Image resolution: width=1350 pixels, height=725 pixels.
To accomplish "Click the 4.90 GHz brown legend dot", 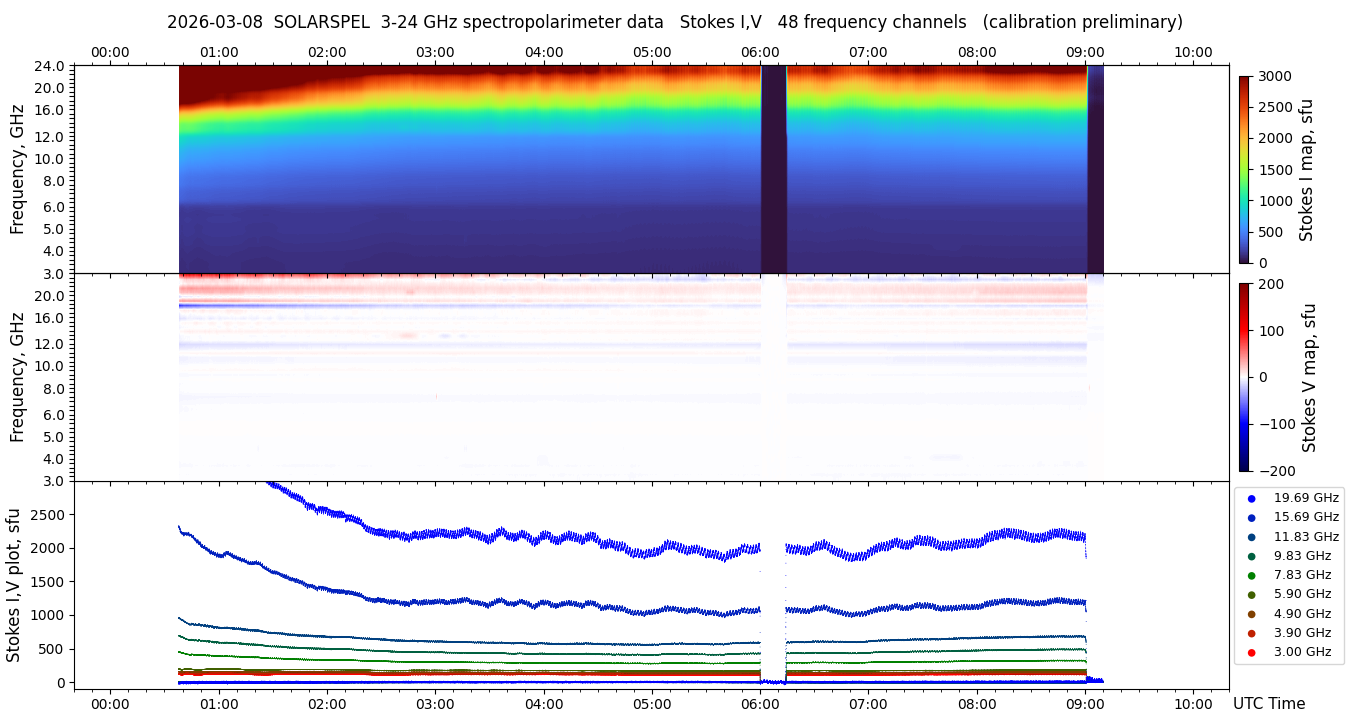I will pyautogui.click(x=1251, y=614).
